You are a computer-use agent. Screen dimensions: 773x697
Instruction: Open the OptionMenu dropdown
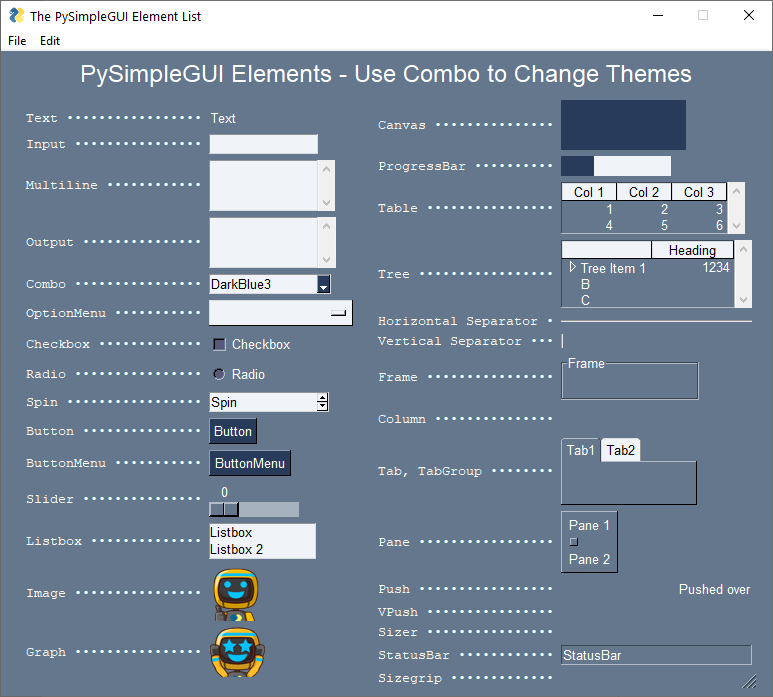pos(339,314)
